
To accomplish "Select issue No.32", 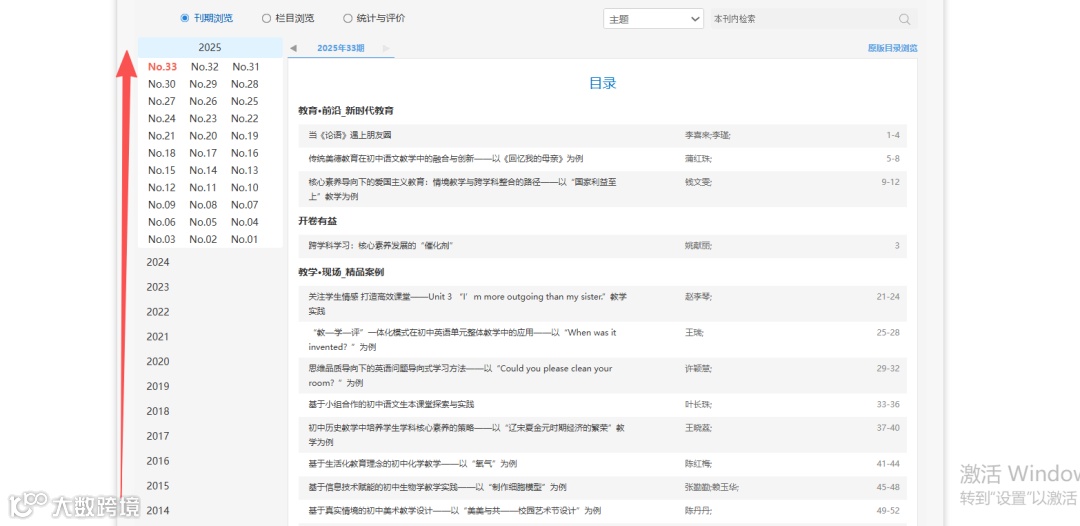I will pyautogui.click(x=205, y=67).
